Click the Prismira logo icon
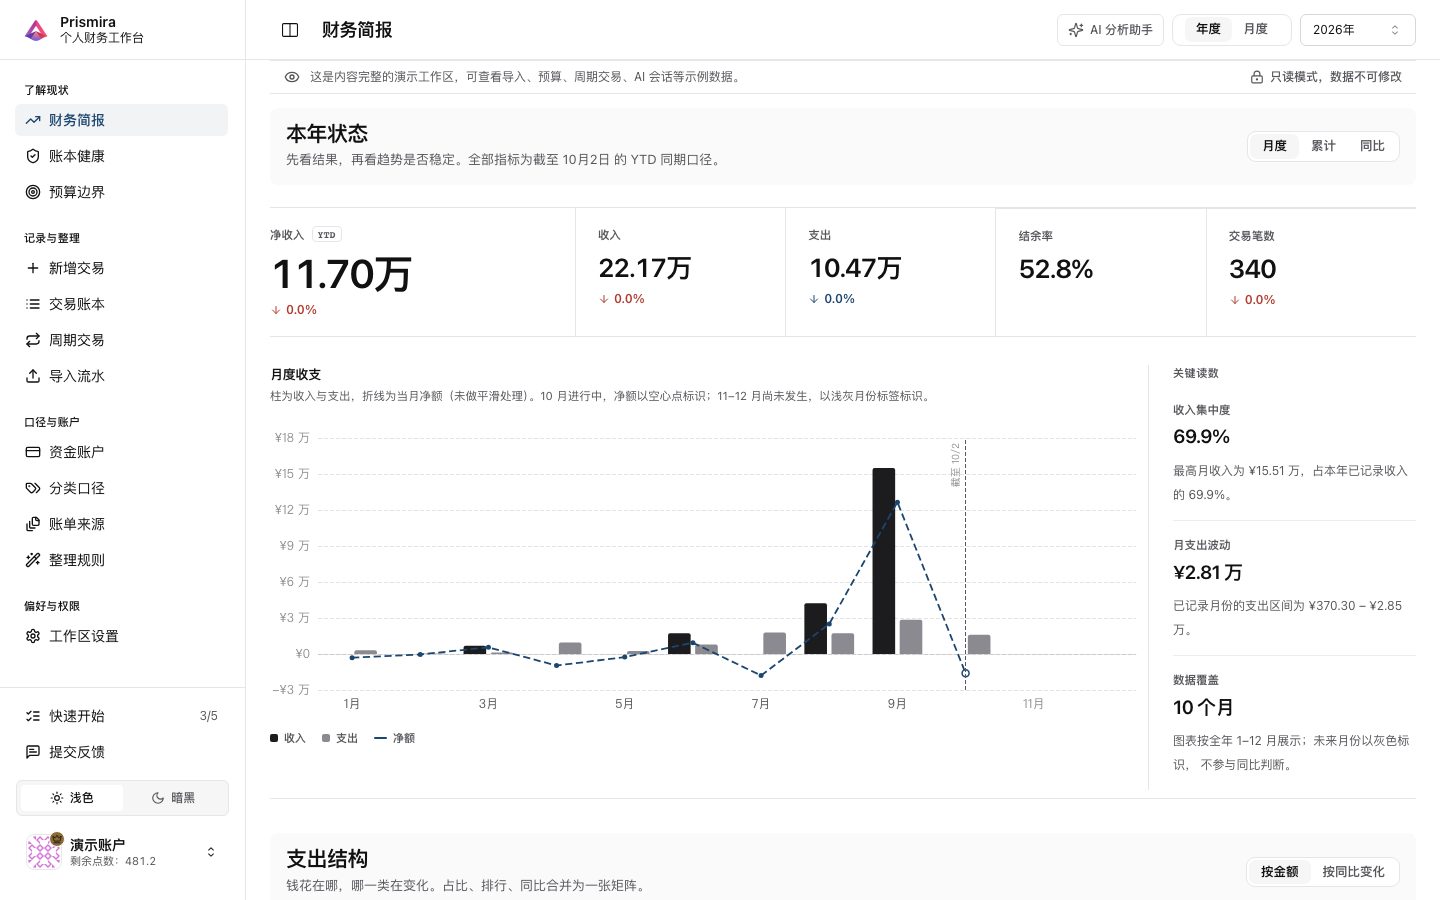1440x900 pixels. pyautogui.click(x=36, y=30)
